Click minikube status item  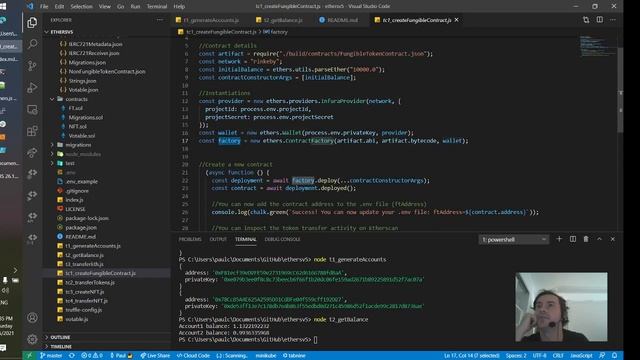[x=266, y=356]
